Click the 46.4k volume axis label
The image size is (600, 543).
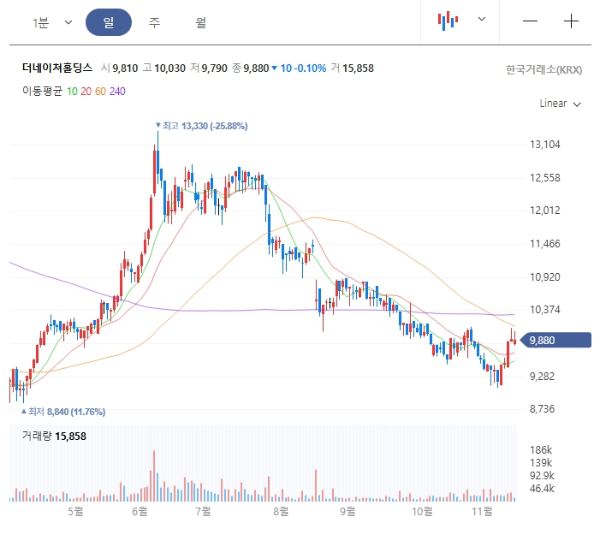tap(542, 488)
